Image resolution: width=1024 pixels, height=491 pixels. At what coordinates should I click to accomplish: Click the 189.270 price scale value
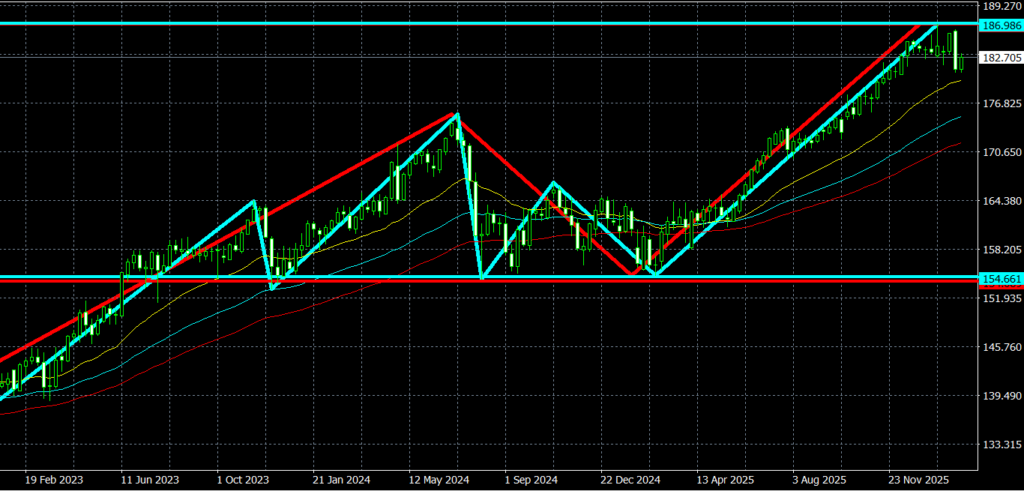tap(1000, 6)
